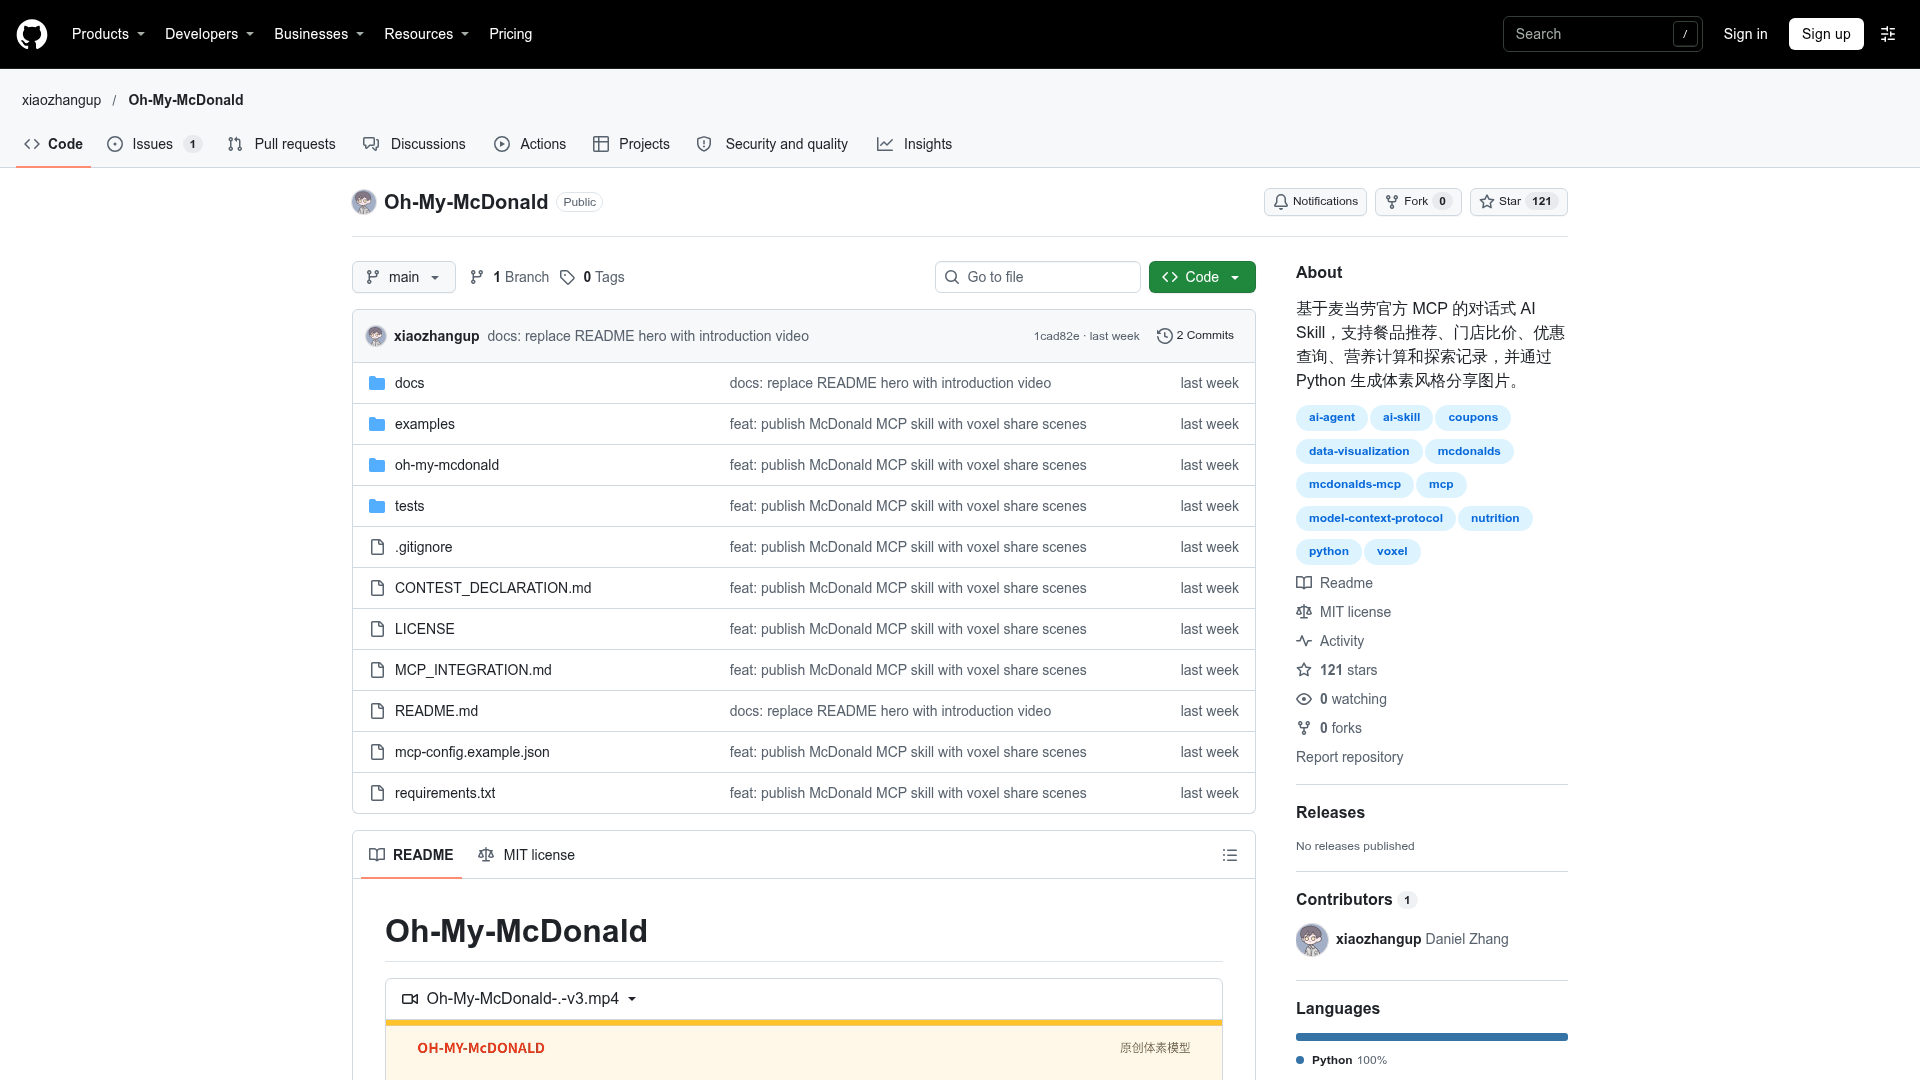Open the README outline list icon

[1230, 855]
